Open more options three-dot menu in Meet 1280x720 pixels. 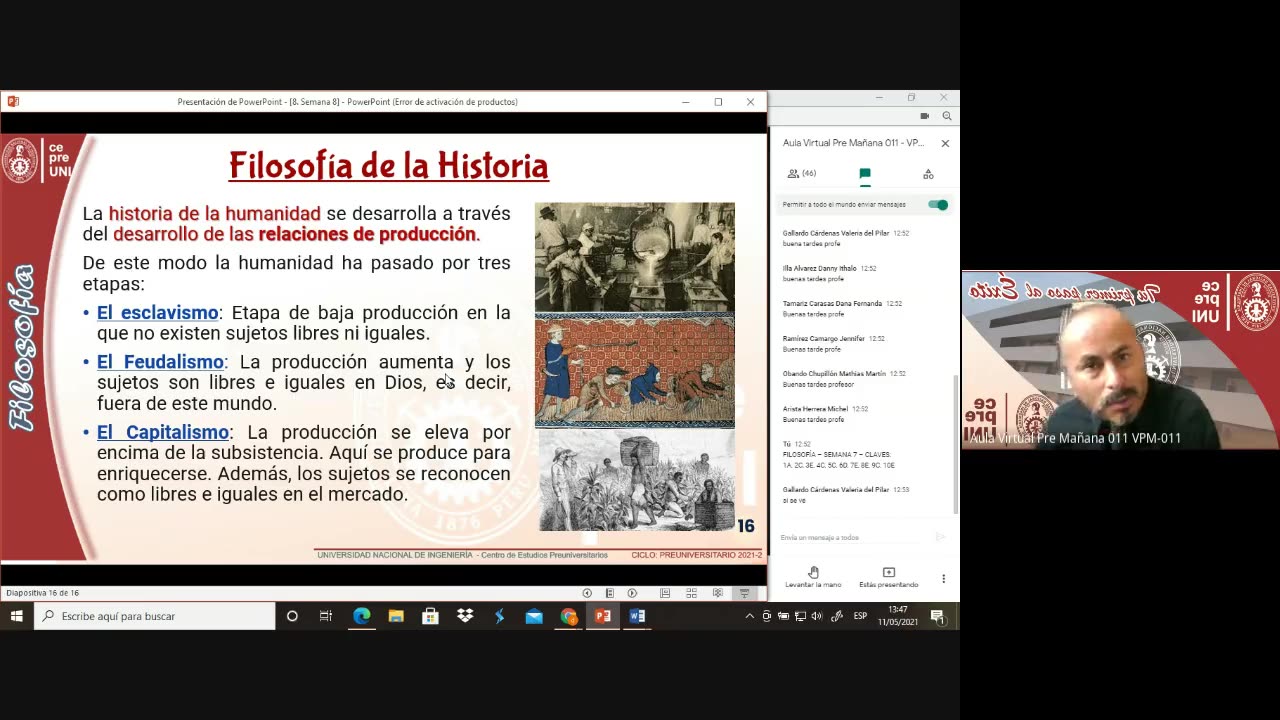[x=943, y=578]
